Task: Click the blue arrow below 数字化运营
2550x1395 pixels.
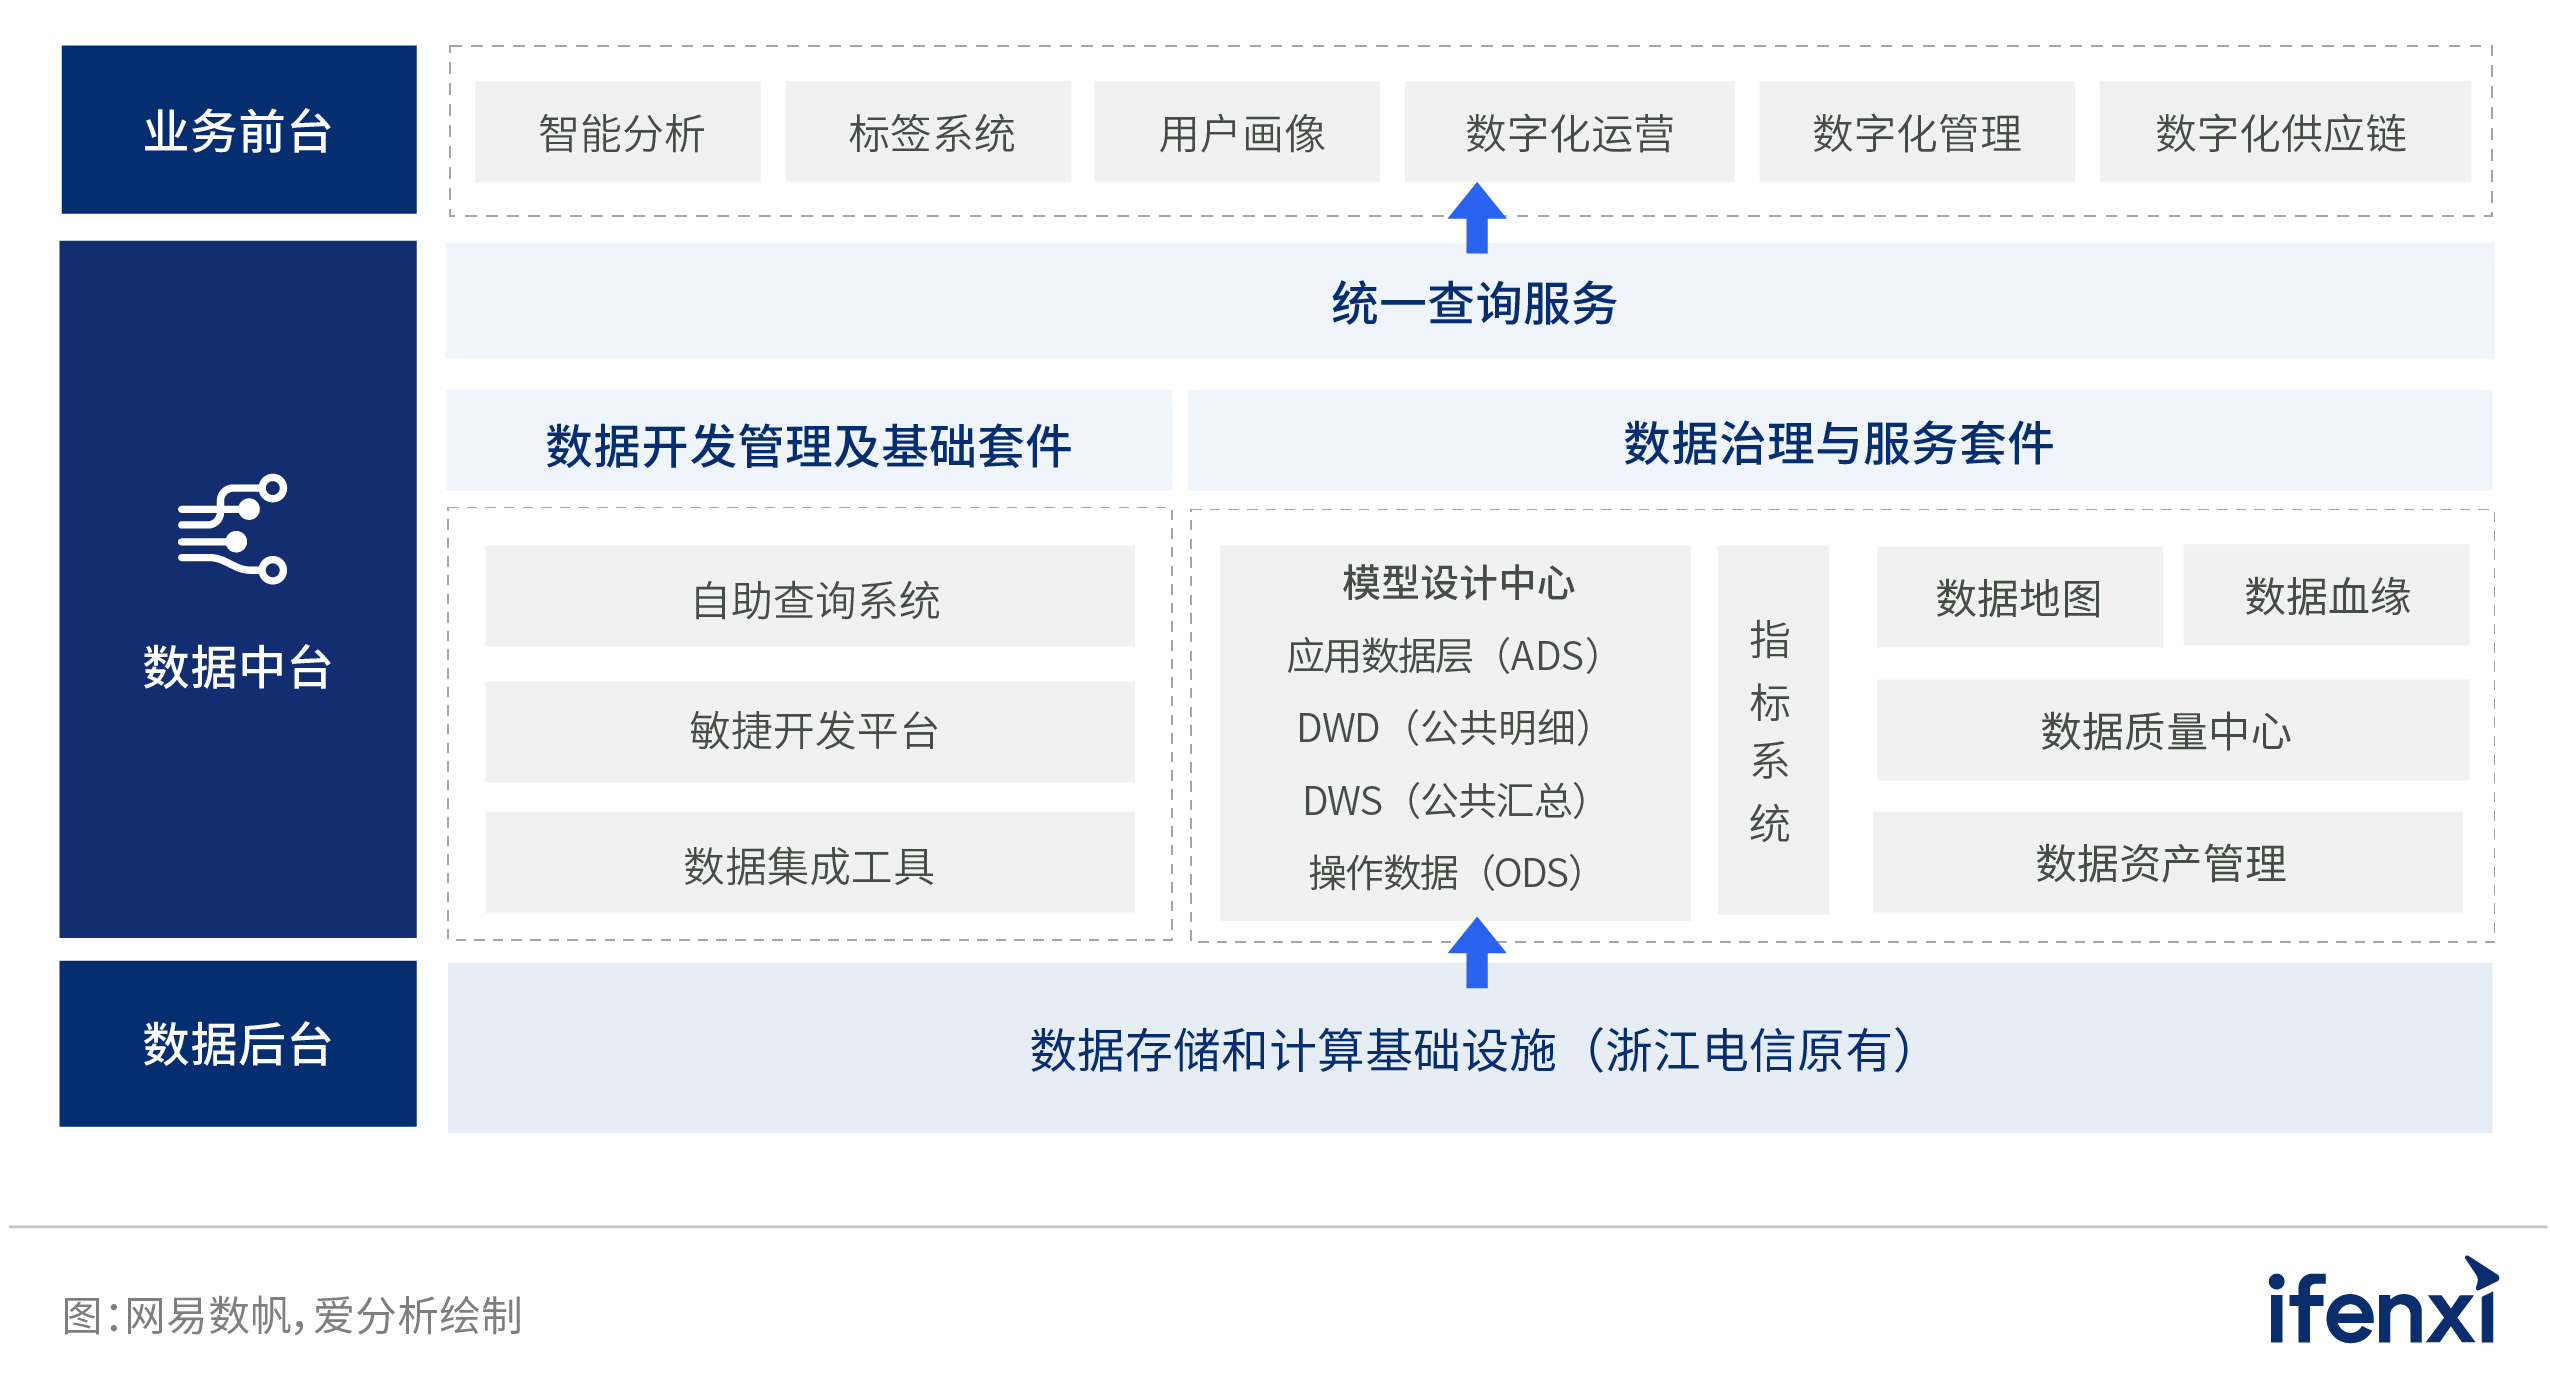Action: click(x=1476, y=217)
